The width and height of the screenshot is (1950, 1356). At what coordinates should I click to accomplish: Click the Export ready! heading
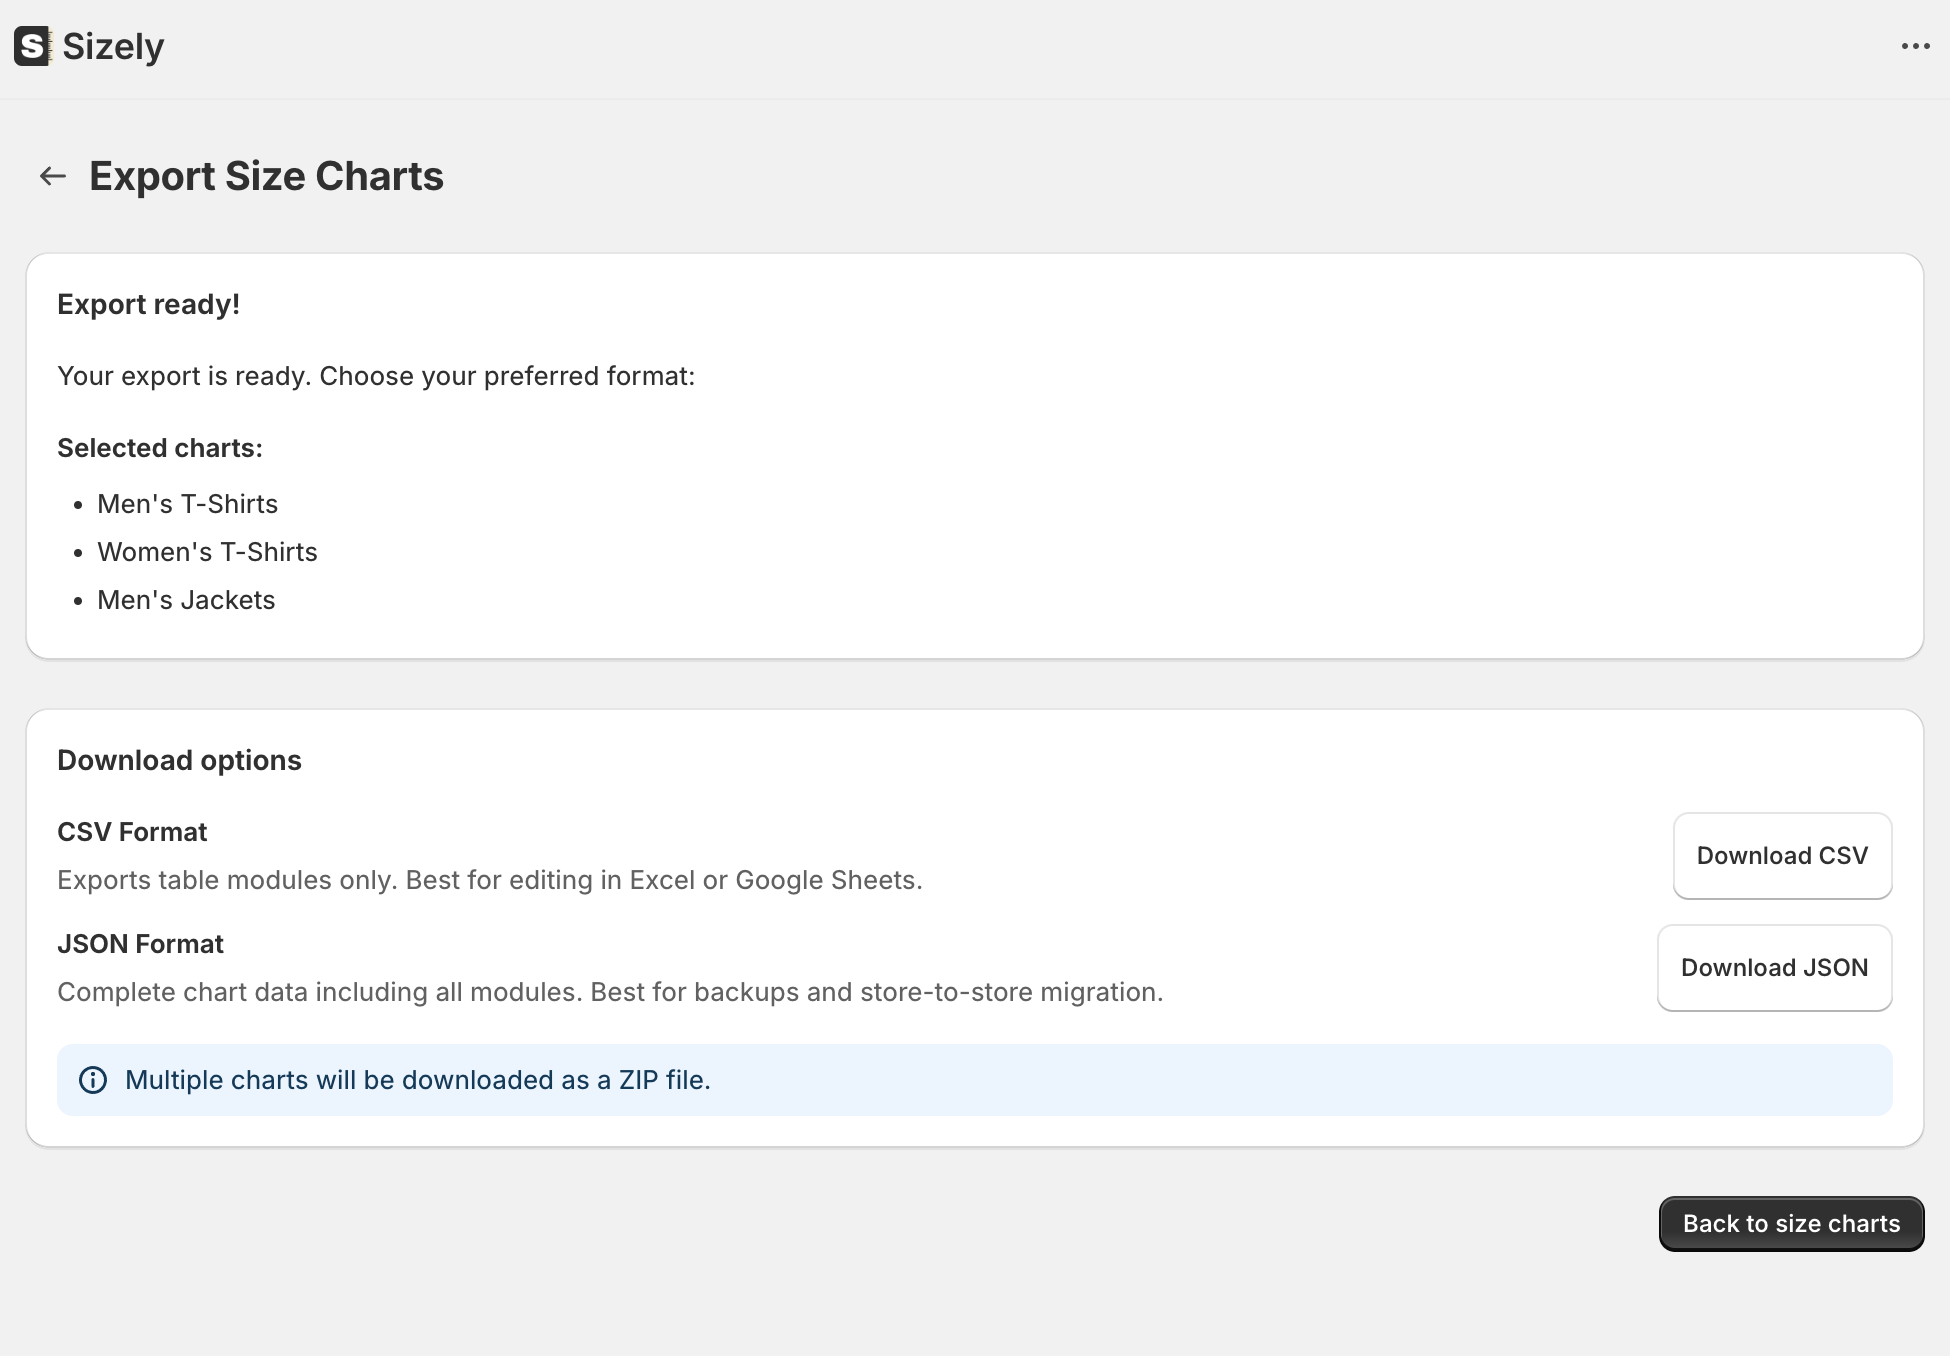coord(148,305)
